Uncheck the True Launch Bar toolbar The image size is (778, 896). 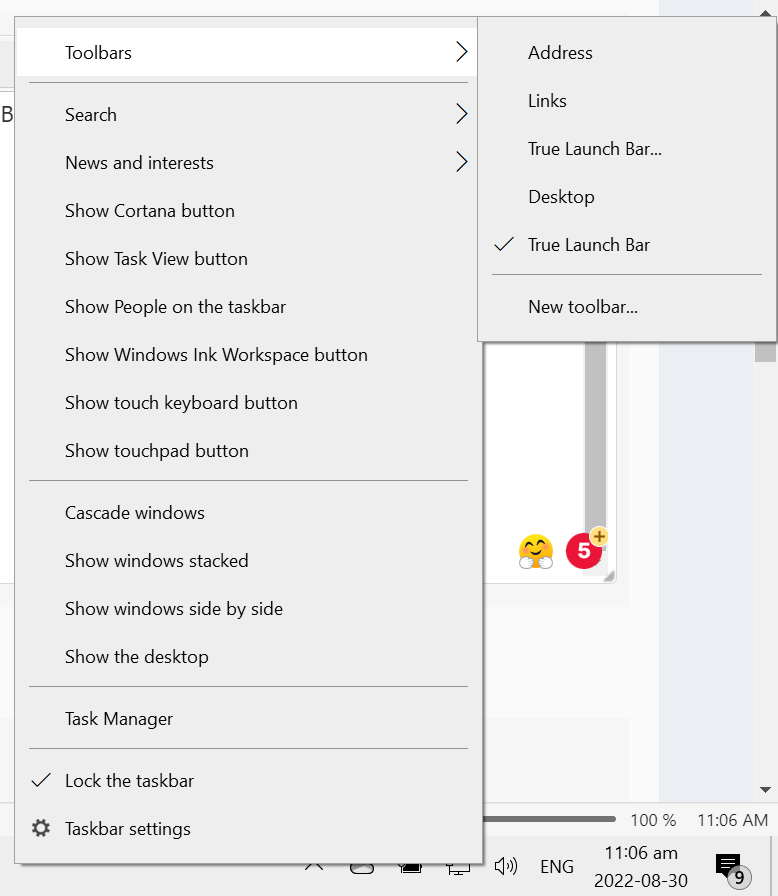click(x=589, y=245)
